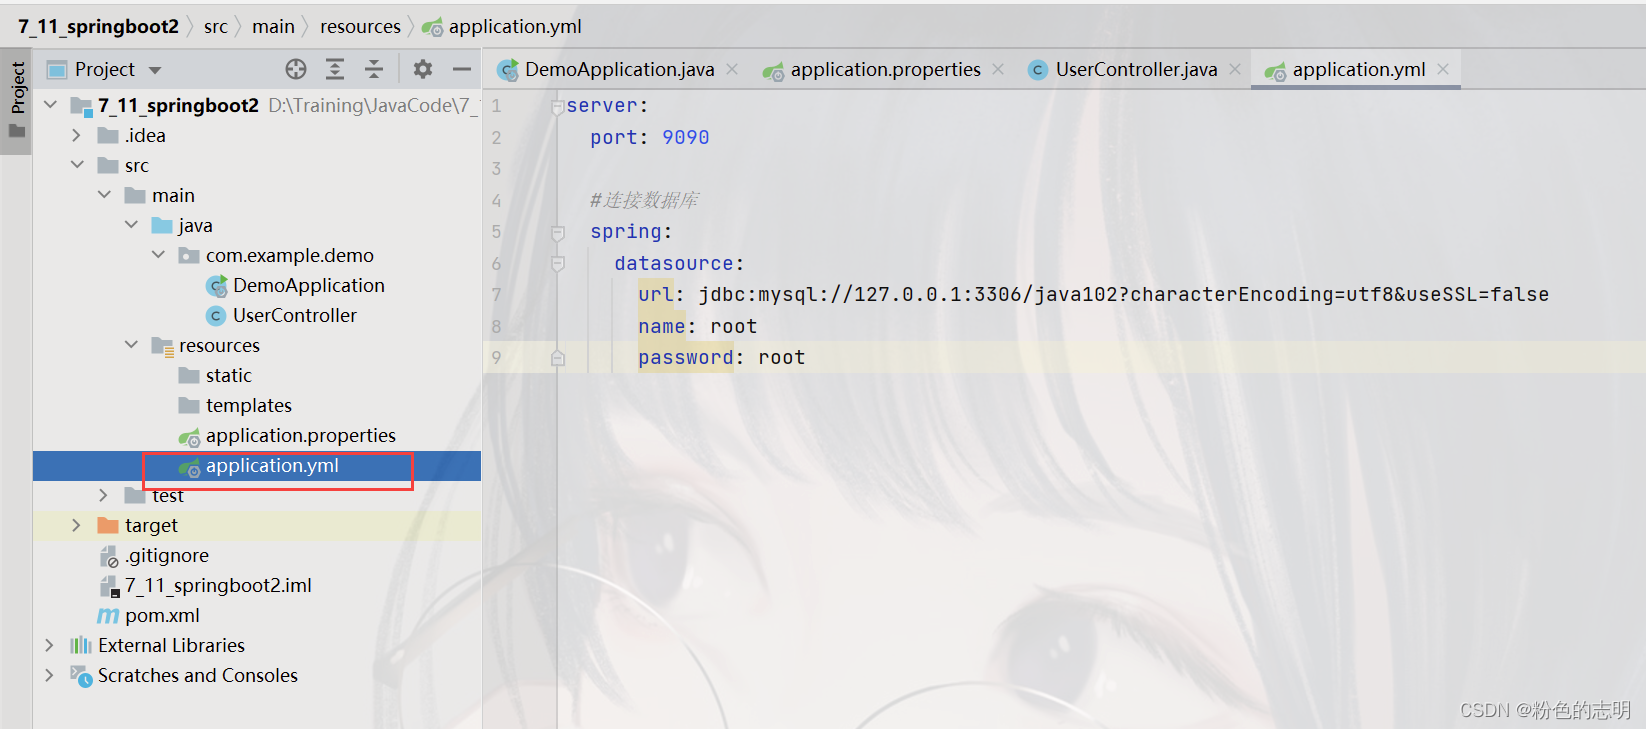Hide the Project panel with minus icon
1646x729 pixels.
(461, 69)
